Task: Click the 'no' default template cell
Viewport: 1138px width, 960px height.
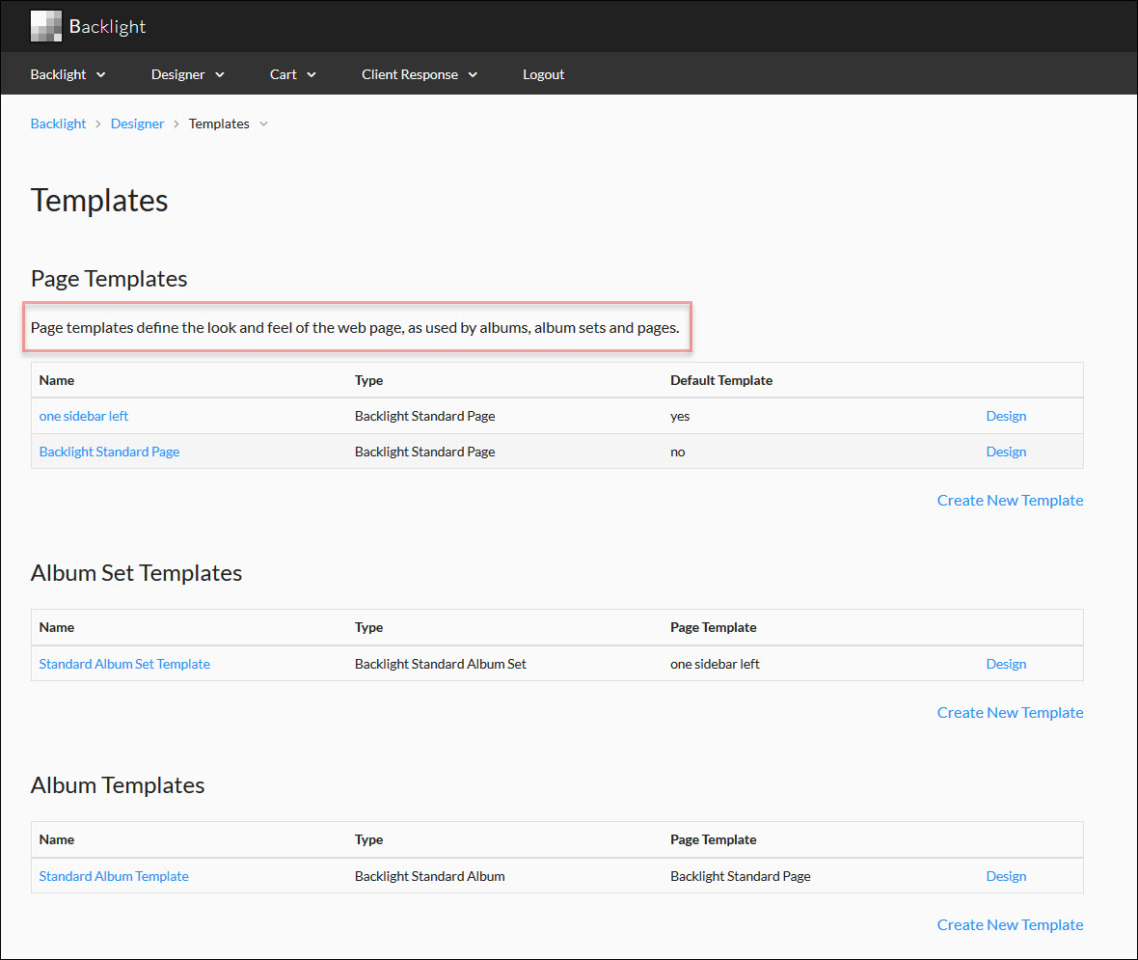Action: pyautogui.click(x=678, y=451)
